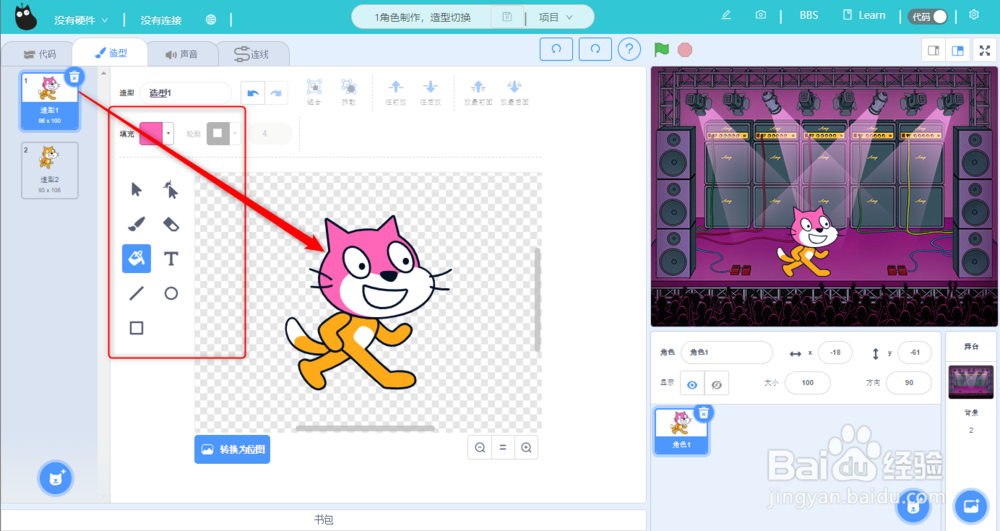This screenshot has width=1000, height=531.
Task: Toggle the 代码 mode switch
Action: [x=929, y=17]
